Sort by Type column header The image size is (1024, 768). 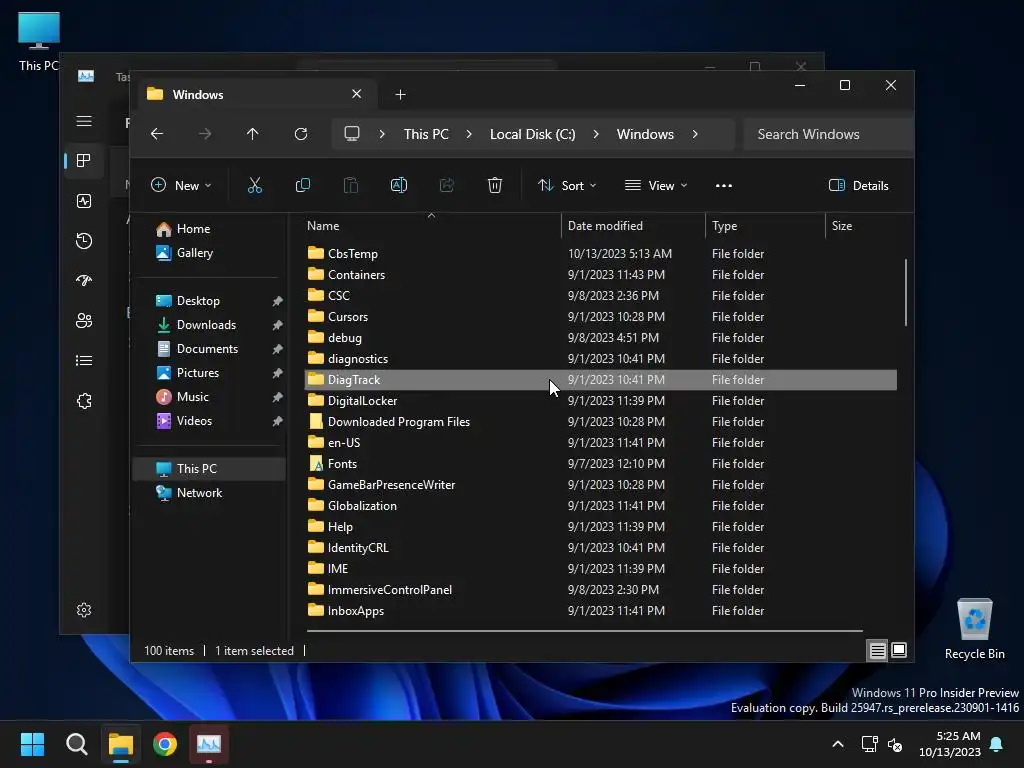765,226
